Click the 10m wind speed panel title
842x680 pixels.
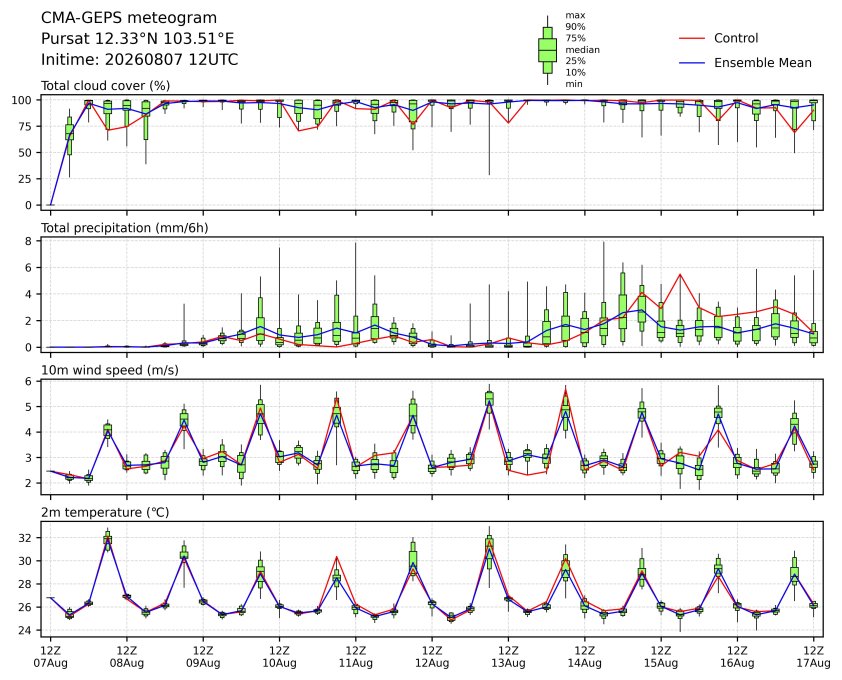(x=110, y=371)
